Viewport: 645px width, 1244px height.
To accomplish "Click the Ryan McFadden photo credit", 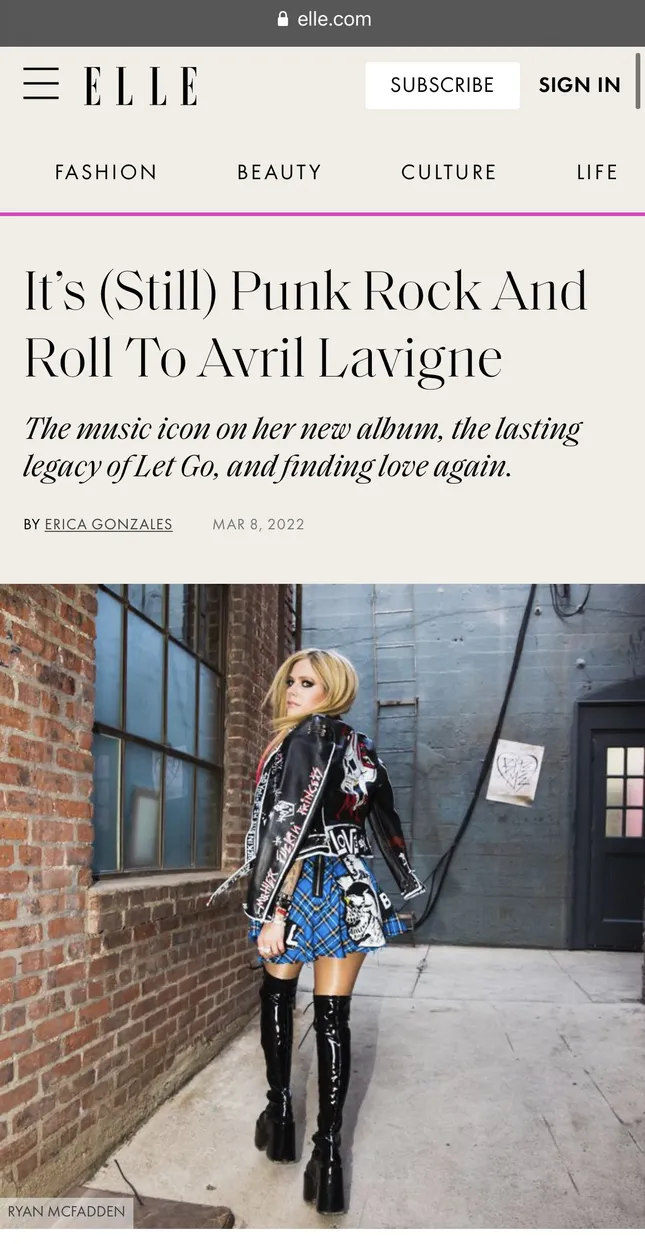I will pos(66,1212).
